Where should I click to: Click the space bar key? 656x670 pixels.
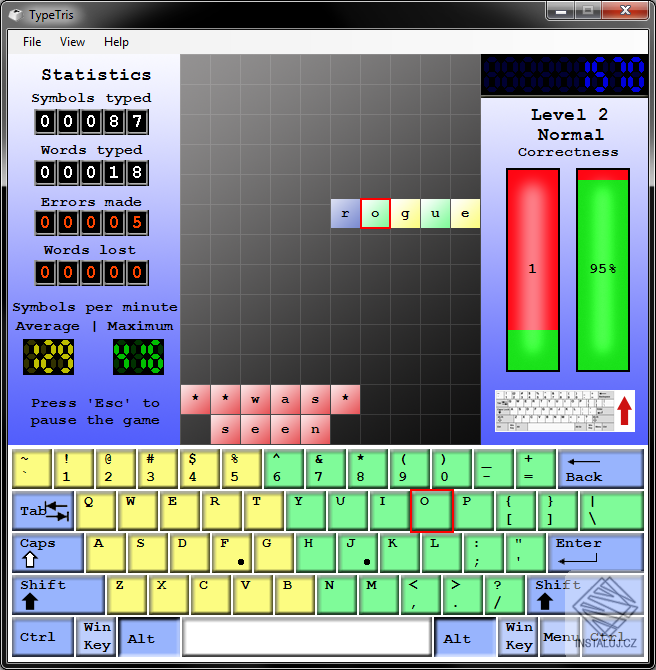[x=306, y=636]
